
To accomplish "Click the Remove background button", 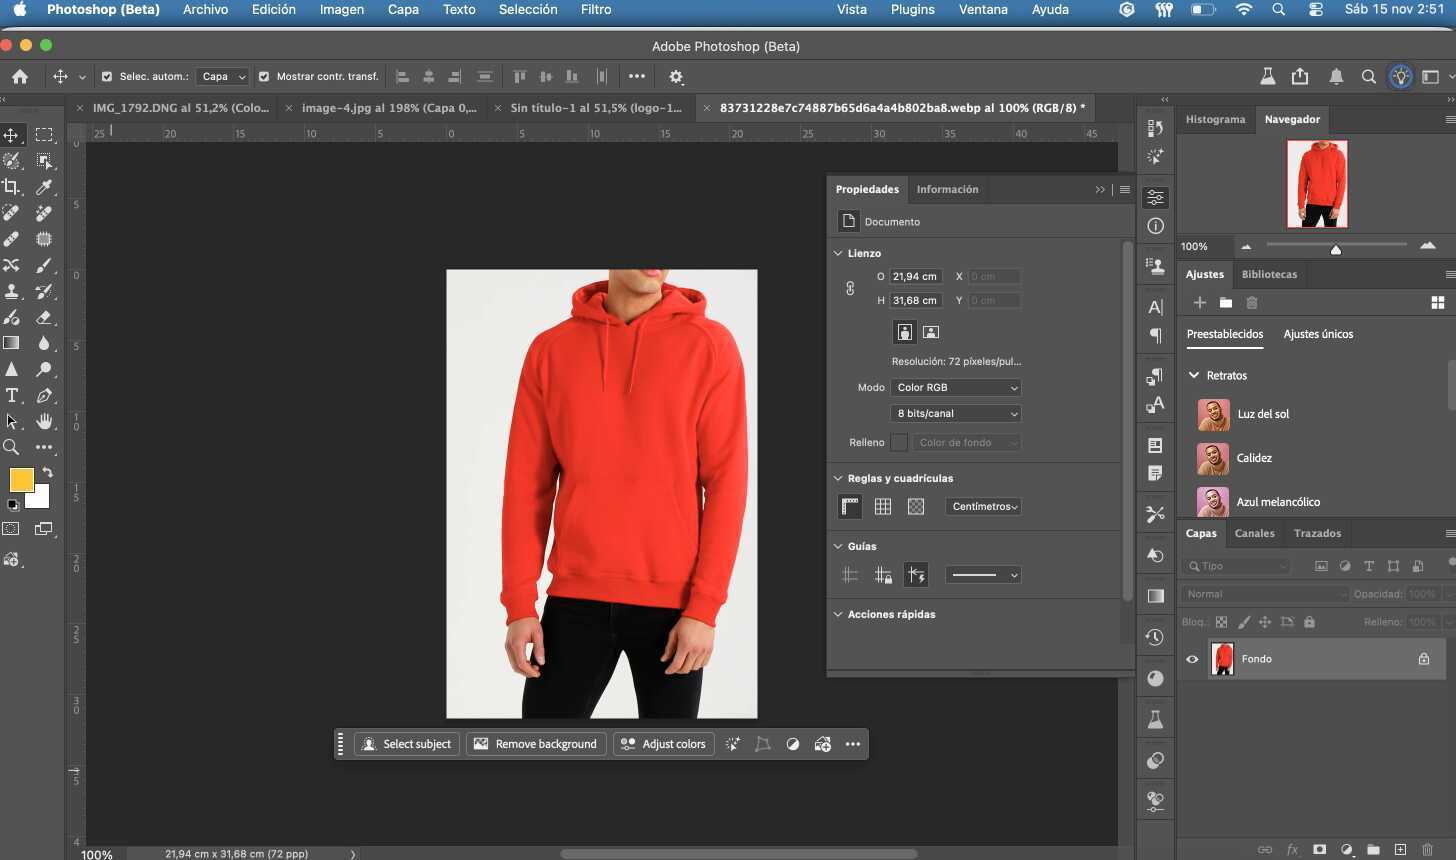I will (536, 744).
